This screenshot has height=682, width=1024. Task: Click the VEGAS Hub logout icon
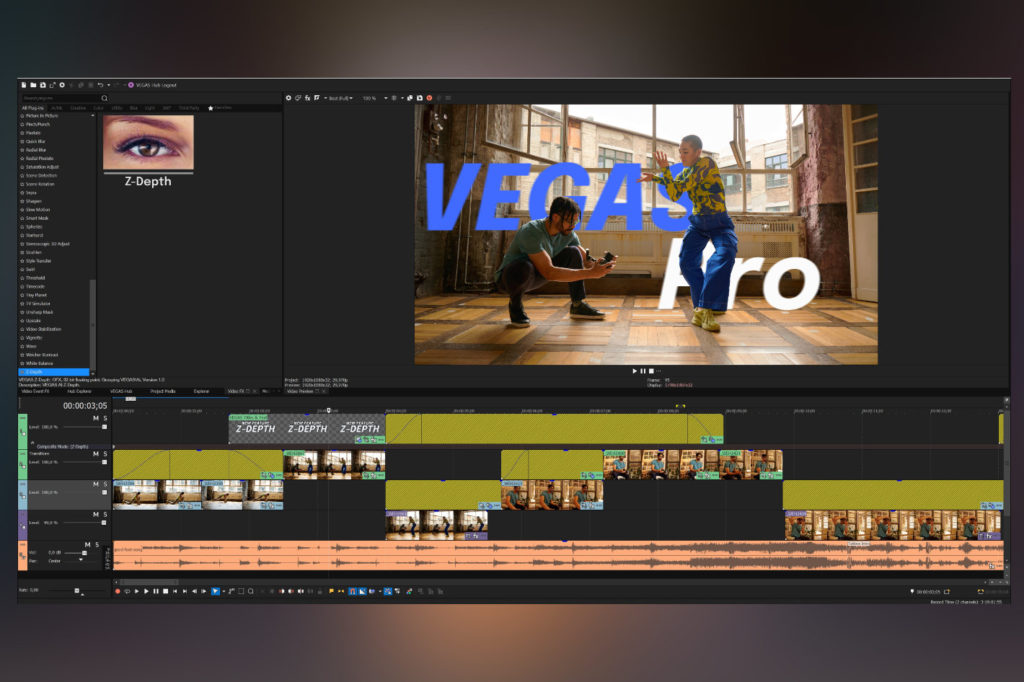pyautogui.click(x=131, y=85)
